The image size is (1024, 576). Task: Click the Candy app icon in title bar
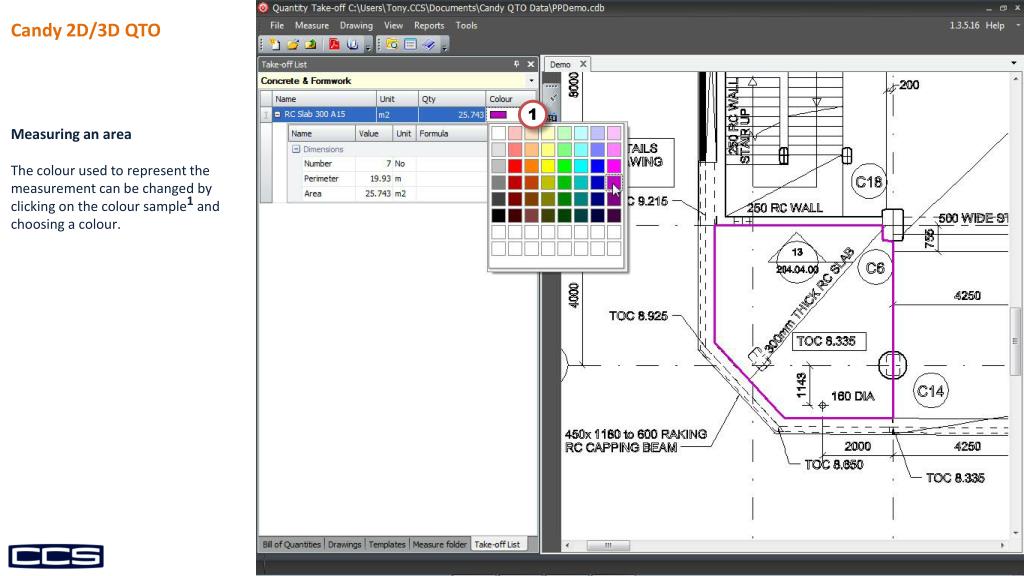pos(263,8)
